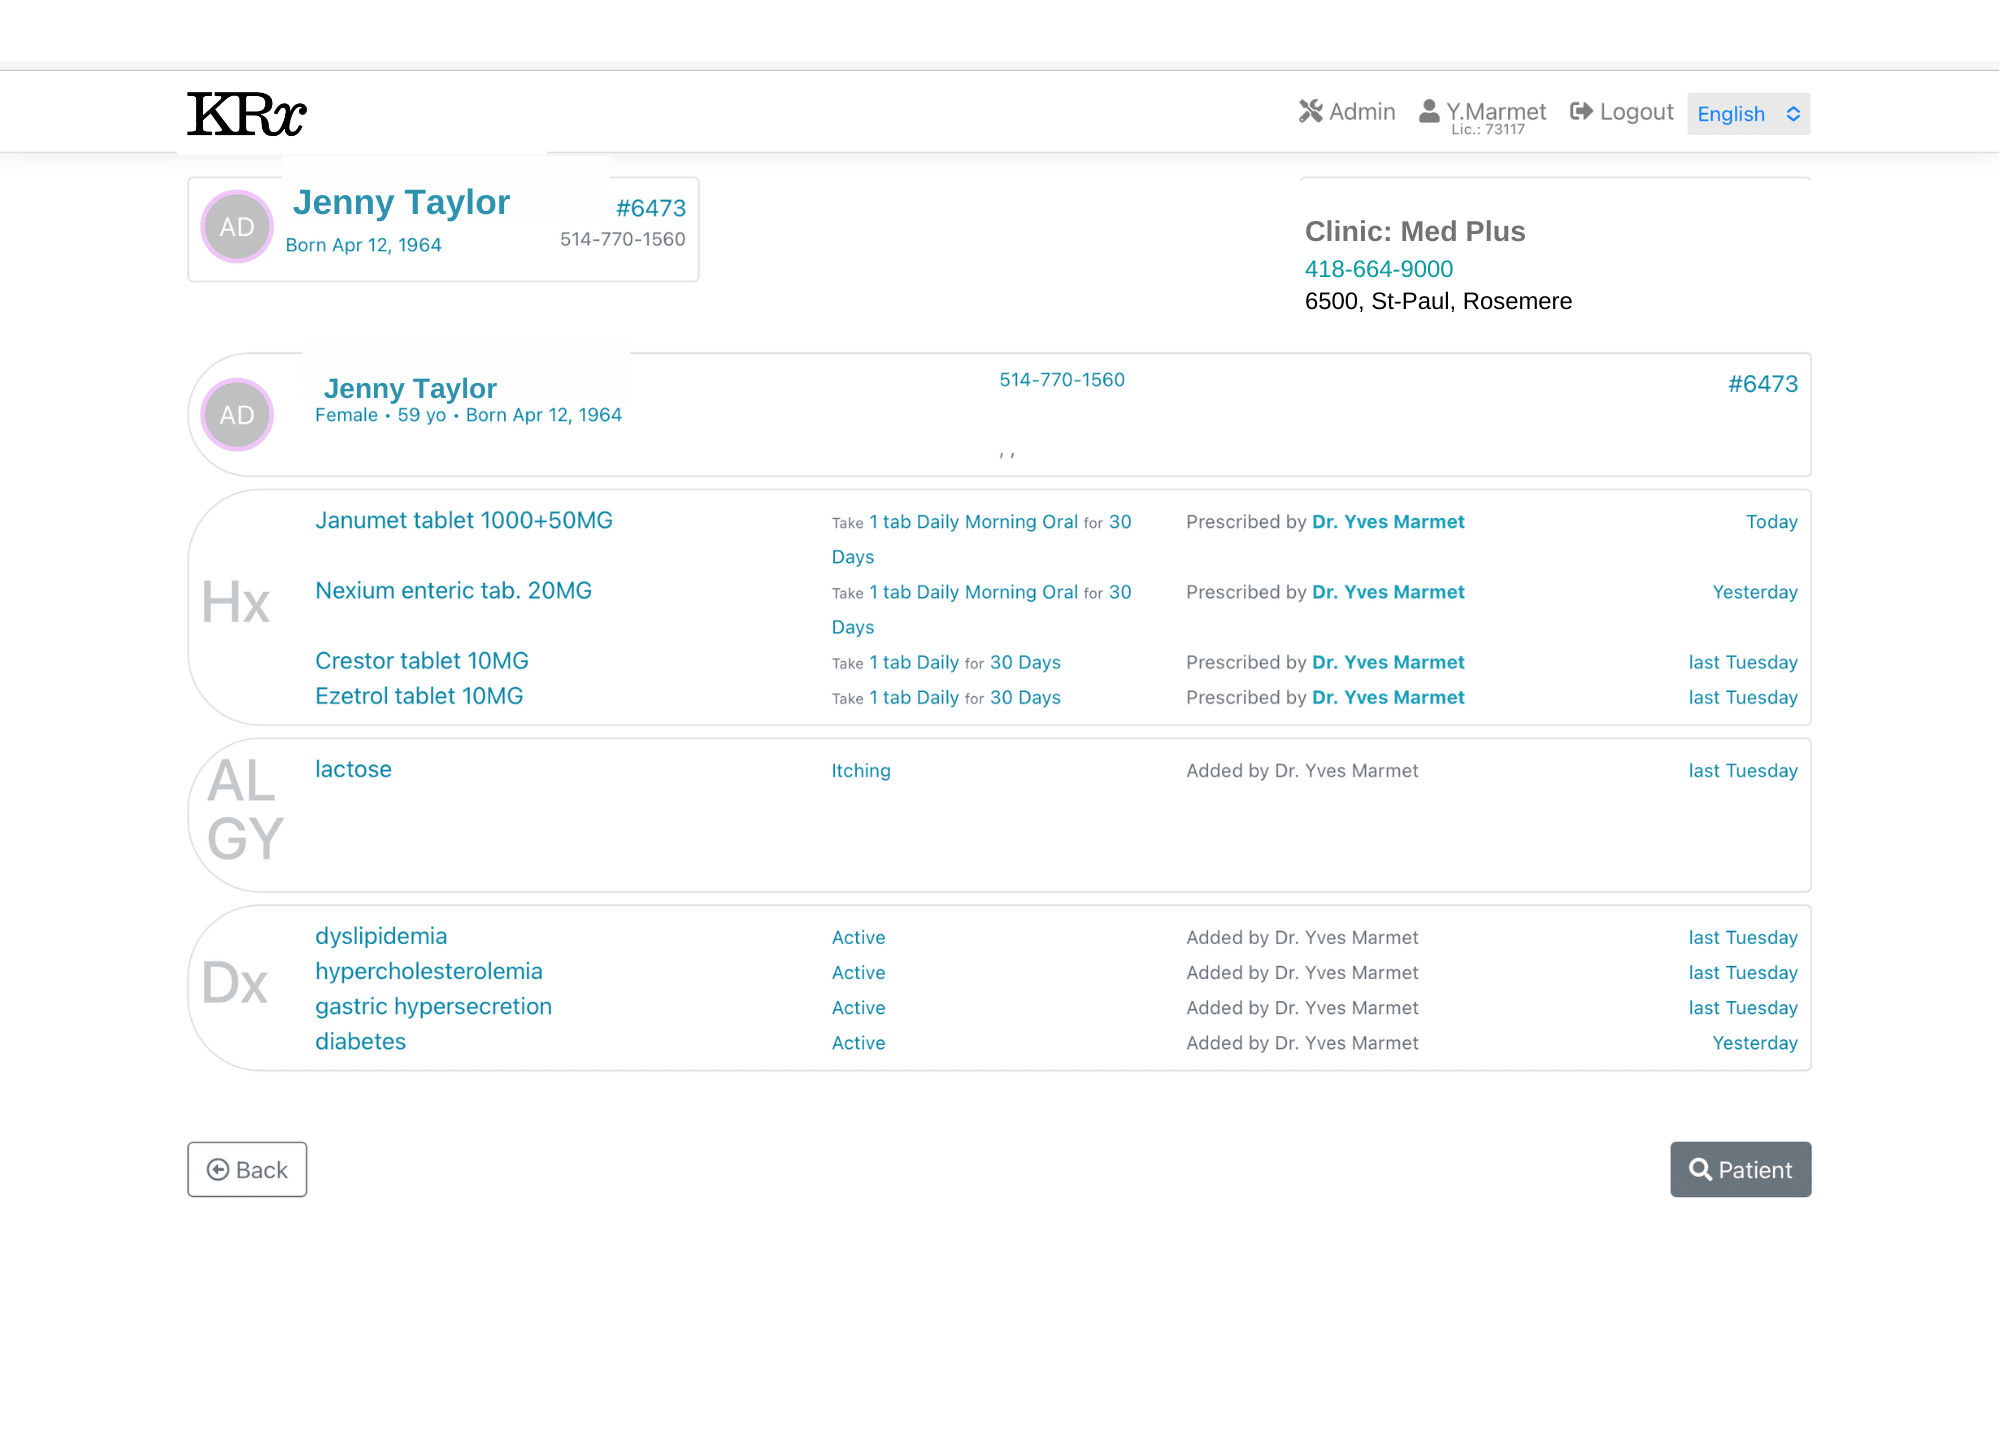The width and height of the screenshot is (2000, 1444).
Task: Click the AD avatar in top patient card
Action: 237,227
